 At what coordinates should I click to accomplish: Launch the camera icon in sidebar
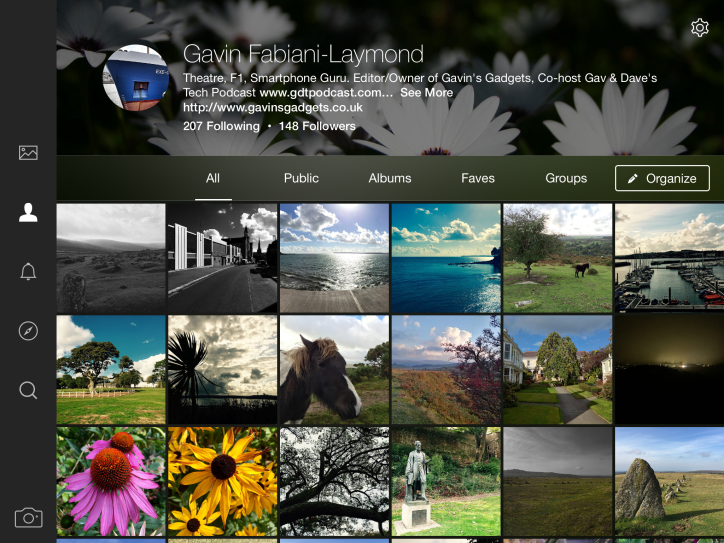click(x=28, y=517)
